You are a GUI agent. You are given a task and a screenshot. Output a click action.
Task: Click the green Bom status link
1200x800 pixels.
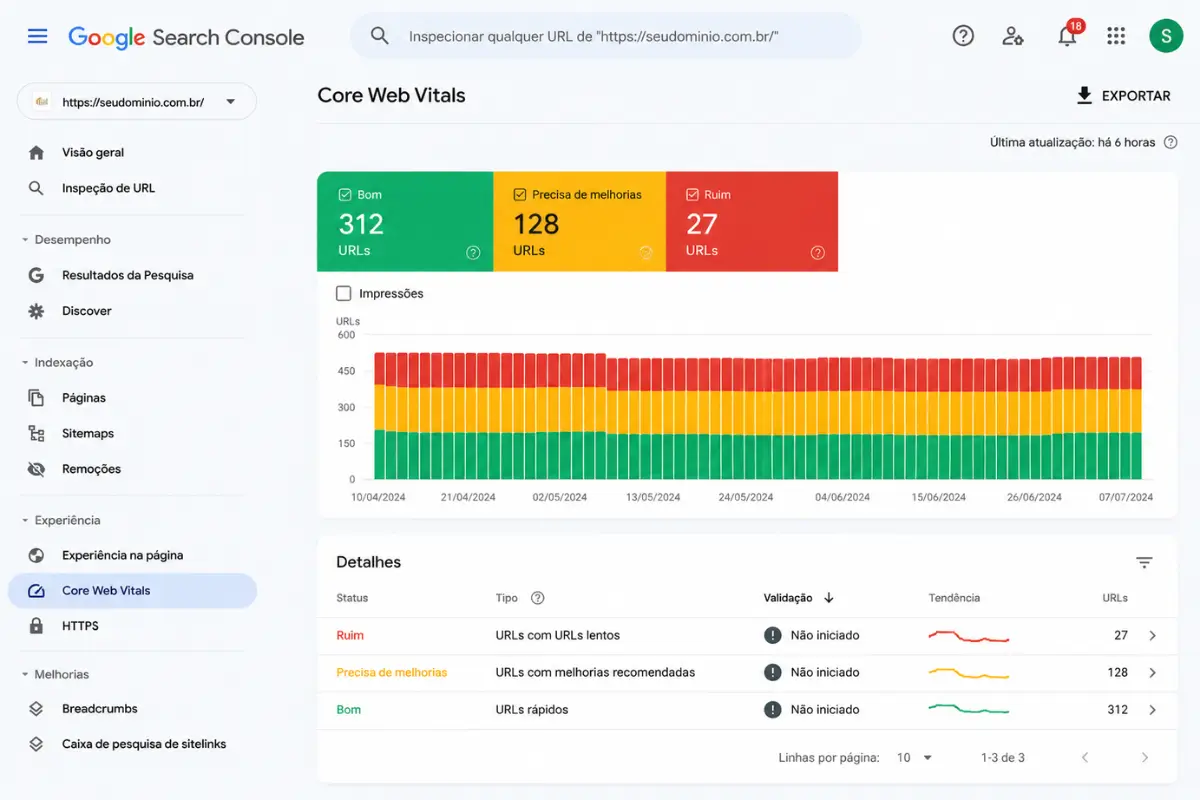coord(349,710)
